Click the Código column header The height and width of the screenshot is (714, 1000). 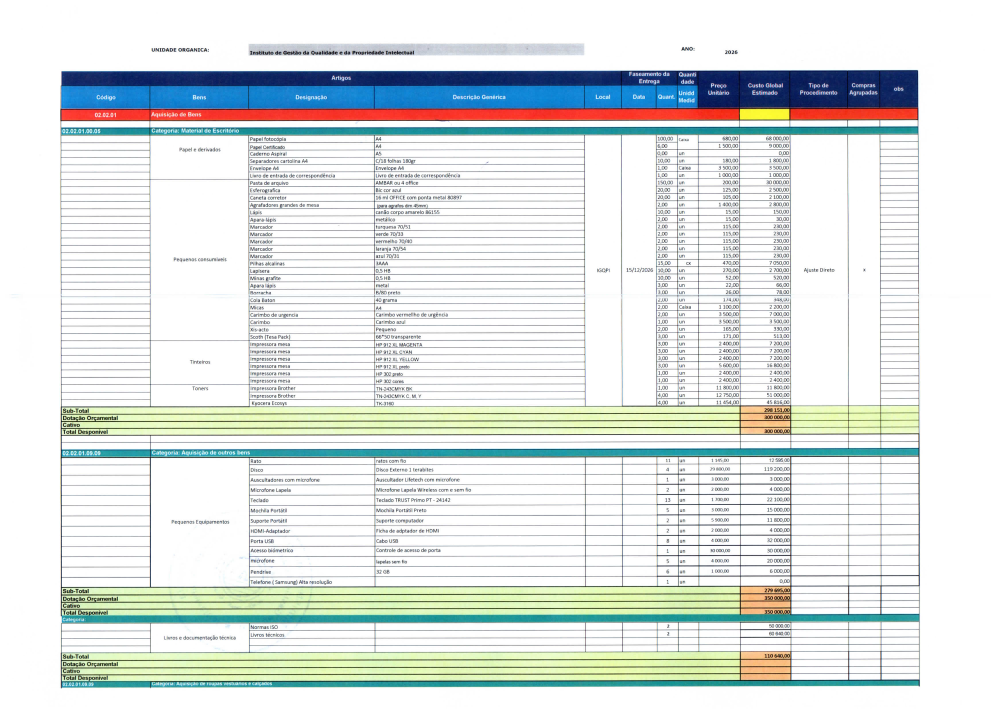coord(105,97)
